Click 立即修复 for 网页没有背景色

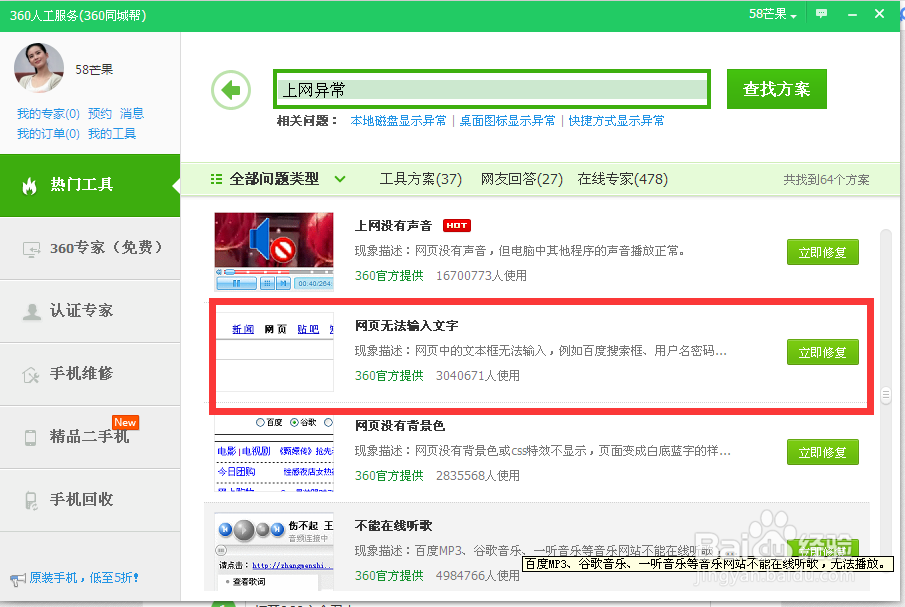tap(822, 452)
